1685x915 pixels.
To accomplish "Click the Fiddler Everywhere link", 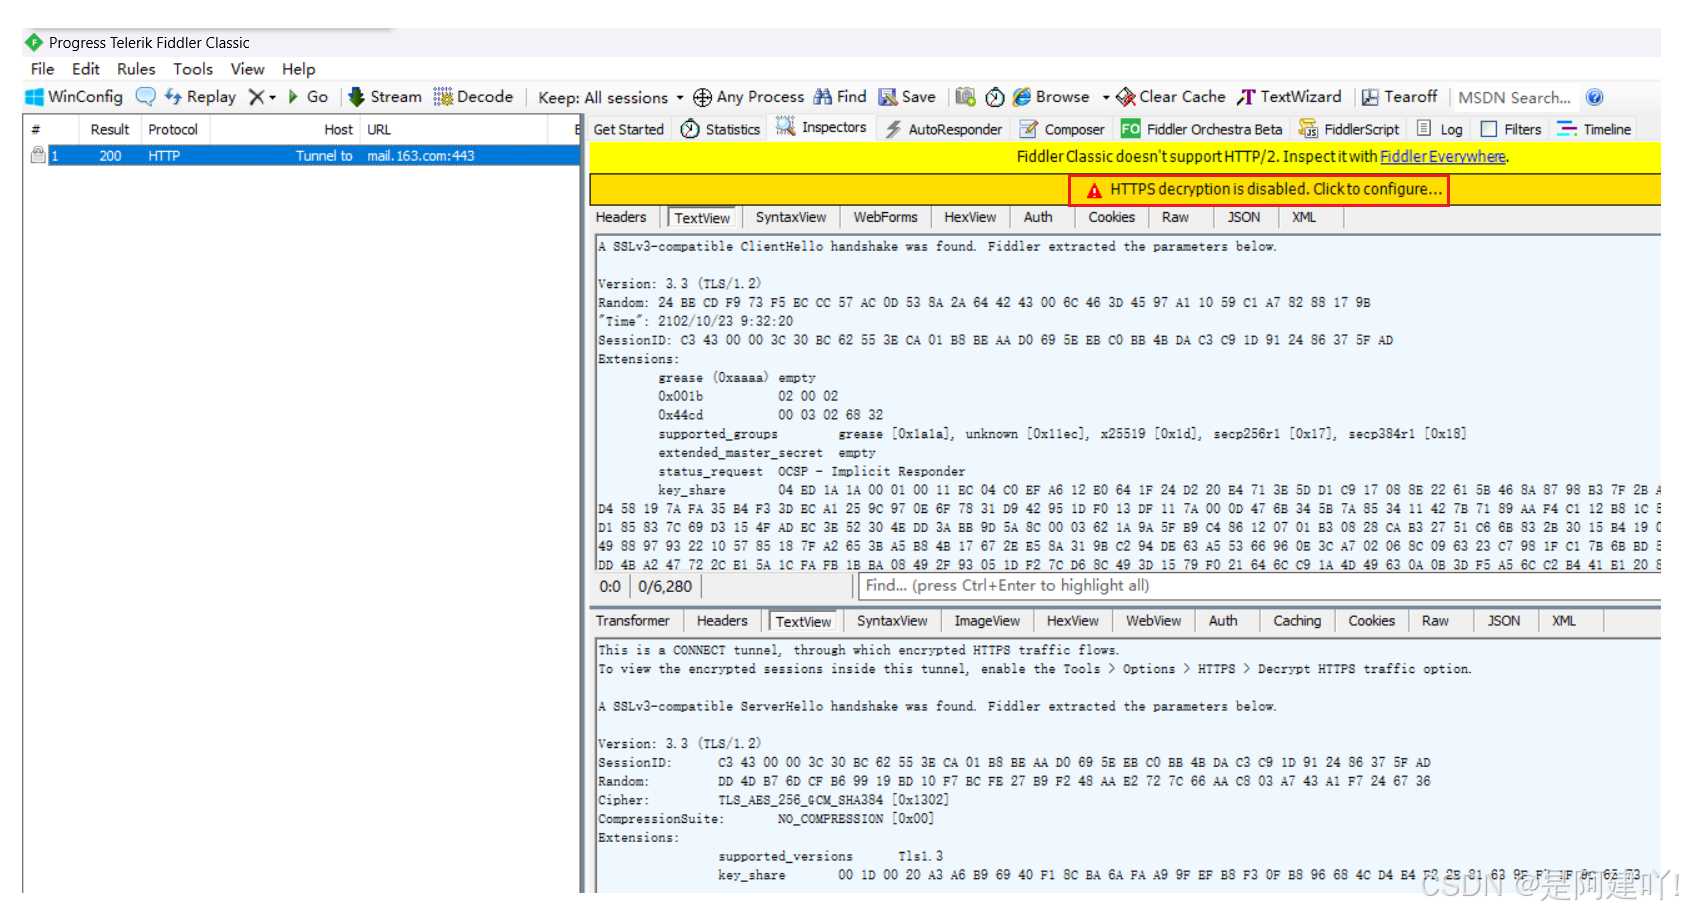I will tap(1442, 156).
